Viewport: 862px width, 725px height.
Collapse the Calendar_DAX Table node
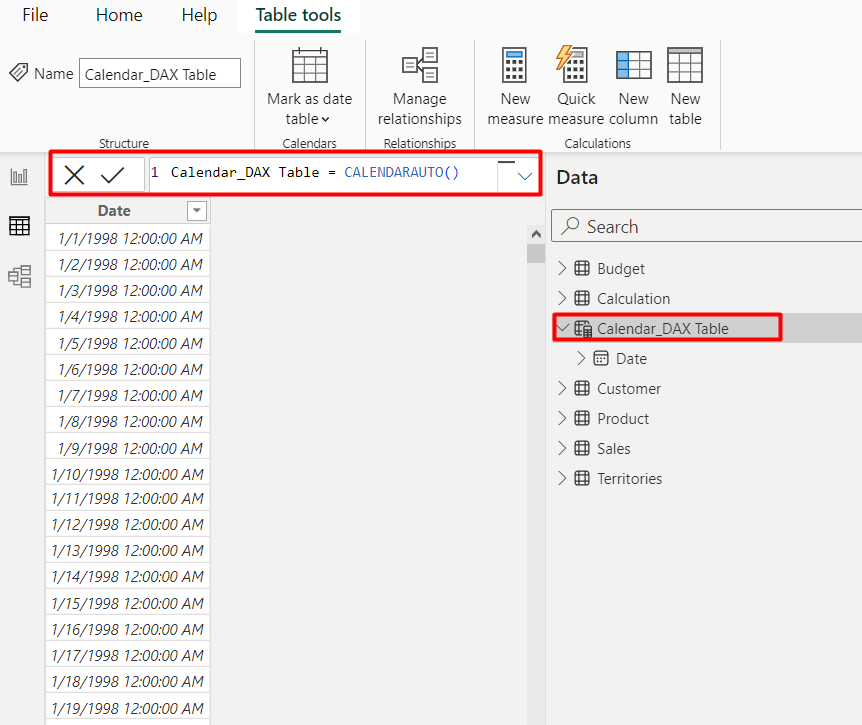coord(562,328)
